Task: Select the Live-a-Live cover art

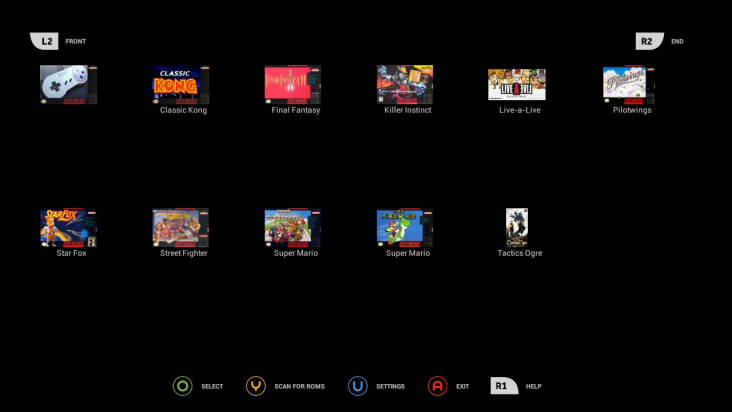Action: (x=517, y=84)
